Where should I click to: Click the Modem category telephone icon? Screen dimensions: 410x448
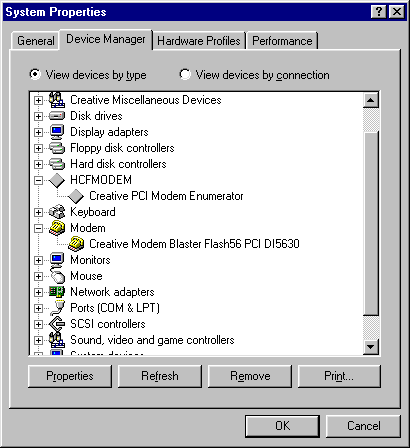[x=57, y=228]
